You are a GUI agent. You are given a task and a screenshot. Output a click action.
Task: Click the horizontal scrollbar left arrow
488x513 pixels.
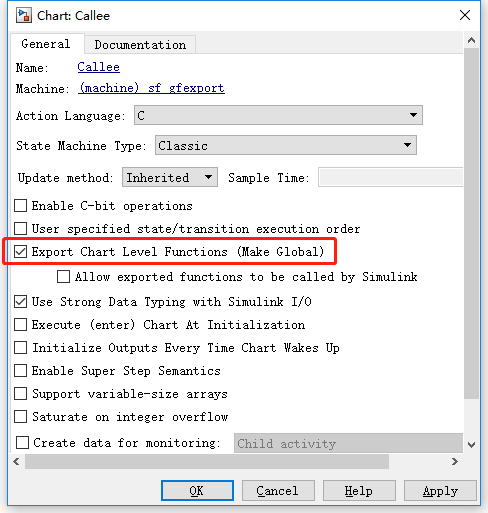coord(16,462)
